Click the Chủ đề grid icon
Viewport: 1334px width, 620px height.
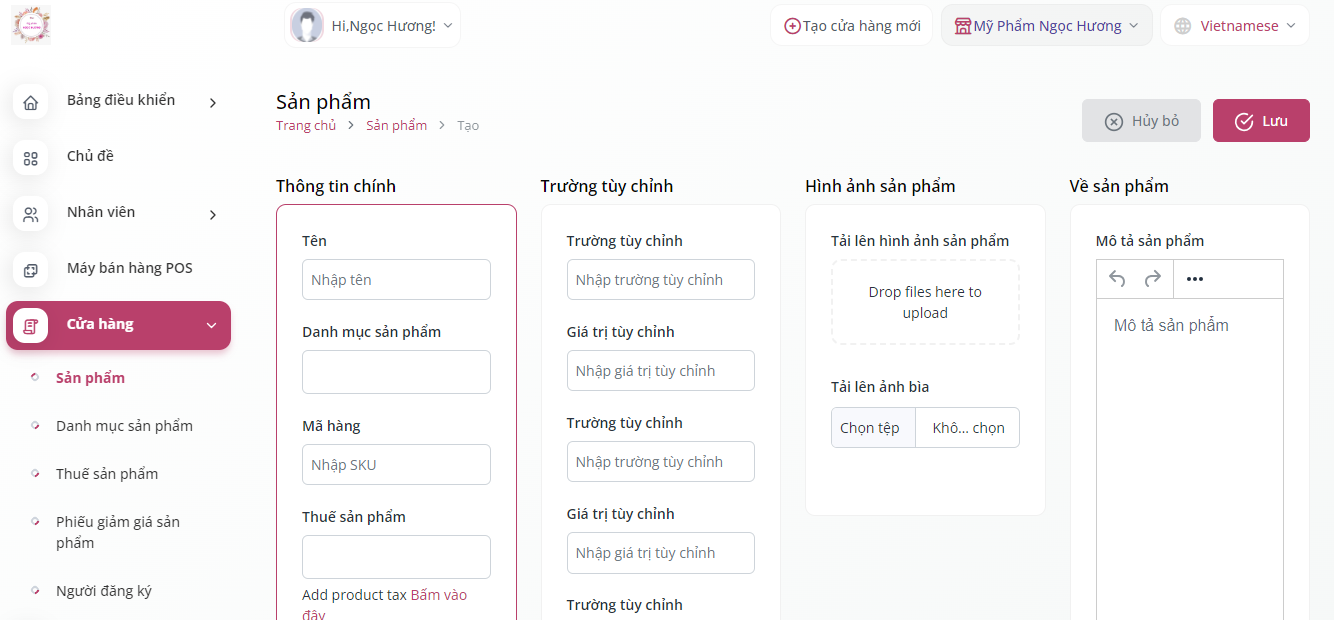tap(31, 158)
